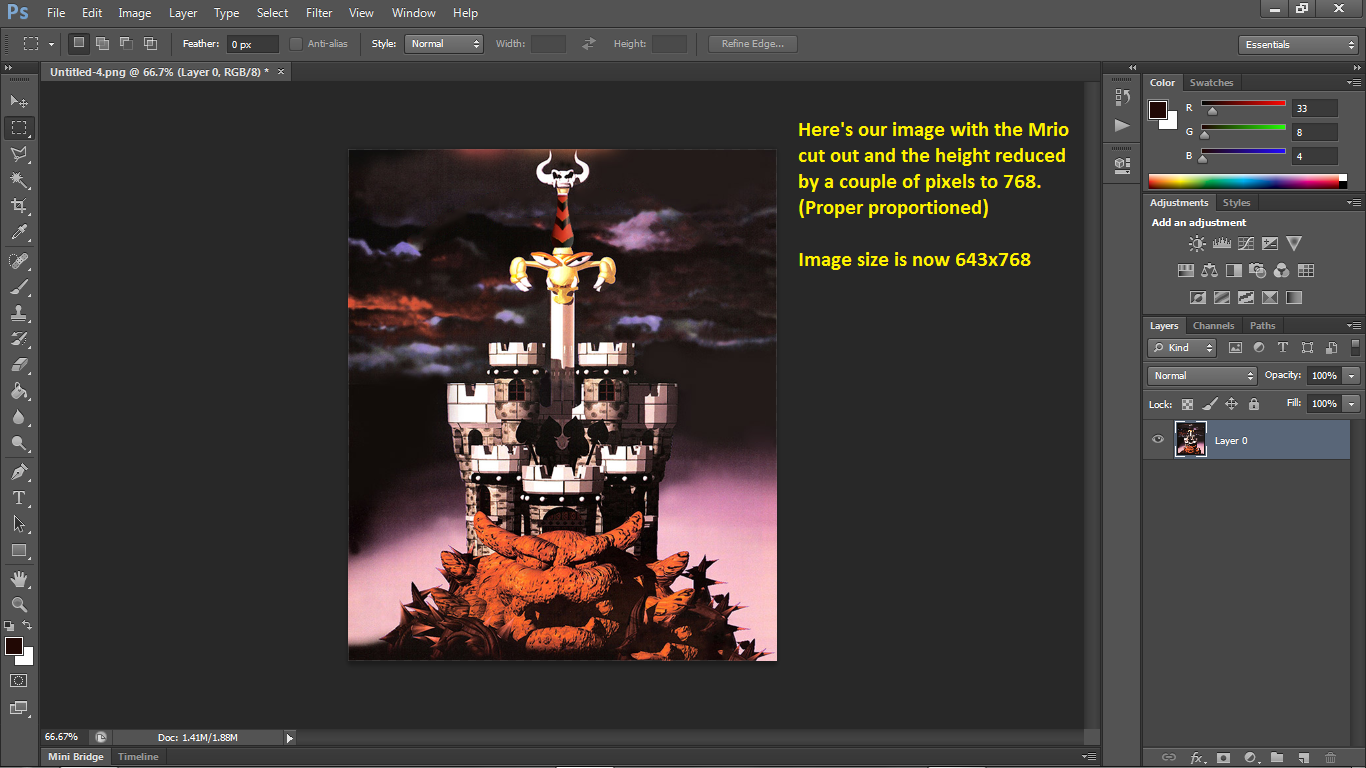The height and width of the screenshot is (768, 1366).
Task: Add a Levels adjustment
Action: pyautogui.click(x=1221, y=243)
